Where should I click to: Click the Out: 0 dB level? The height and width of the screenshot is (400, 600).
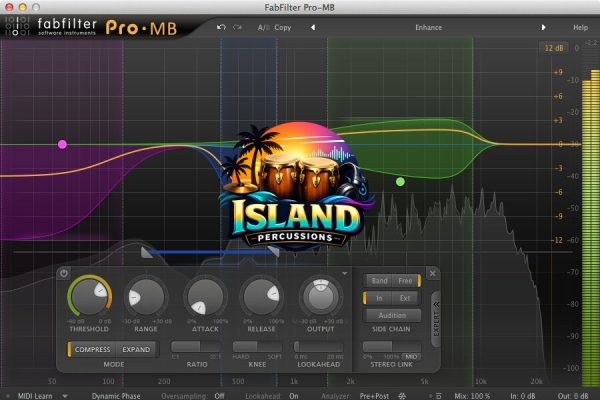click(573, 396)
